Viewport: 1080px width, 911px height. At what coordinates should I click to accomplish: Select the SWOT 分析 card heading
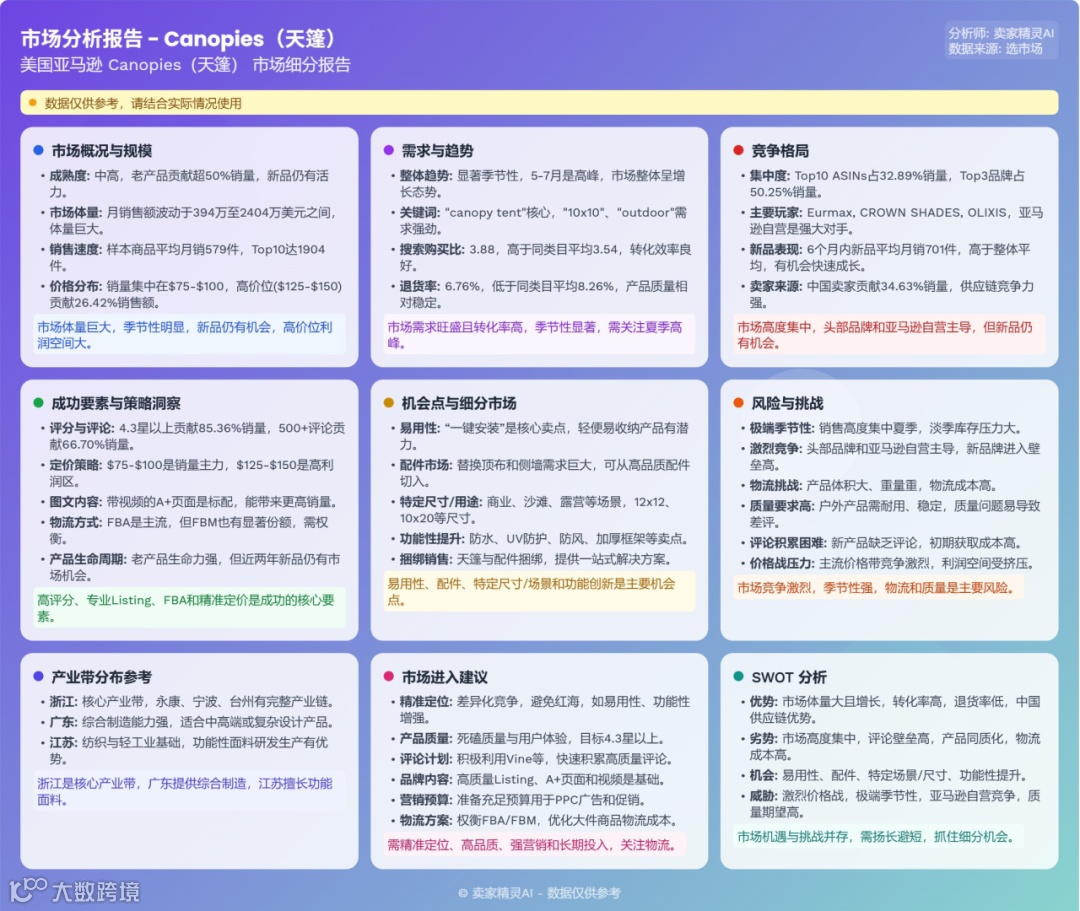click(x=789, y=677)
